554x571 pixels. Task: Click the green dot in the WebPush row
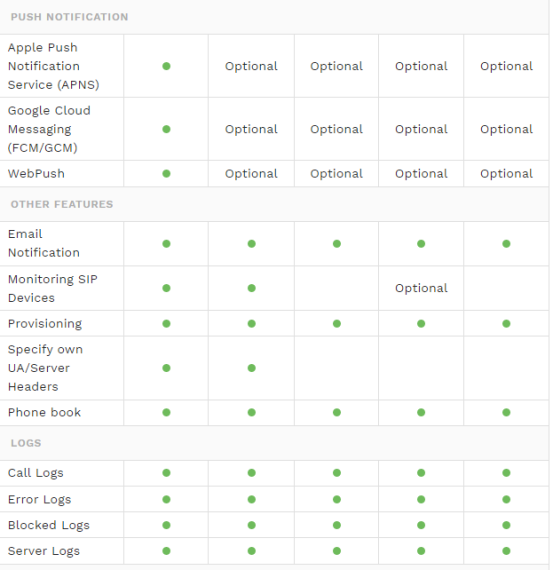166,174
